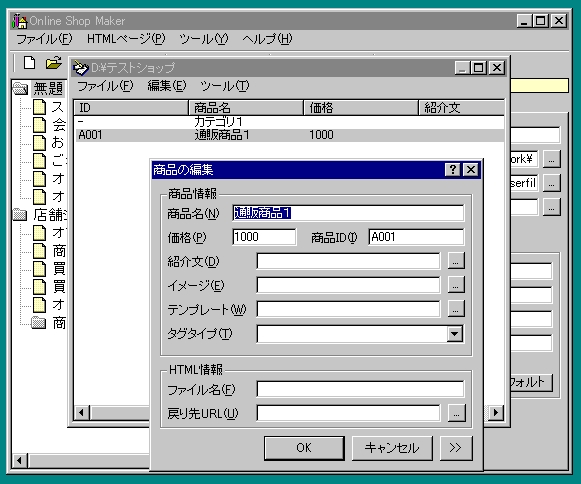Viewport: 581px width, 484px height.
Task: Expand the タグタイプ dropdown arrow
Action: pyautogui.click(x=455, y=334)
